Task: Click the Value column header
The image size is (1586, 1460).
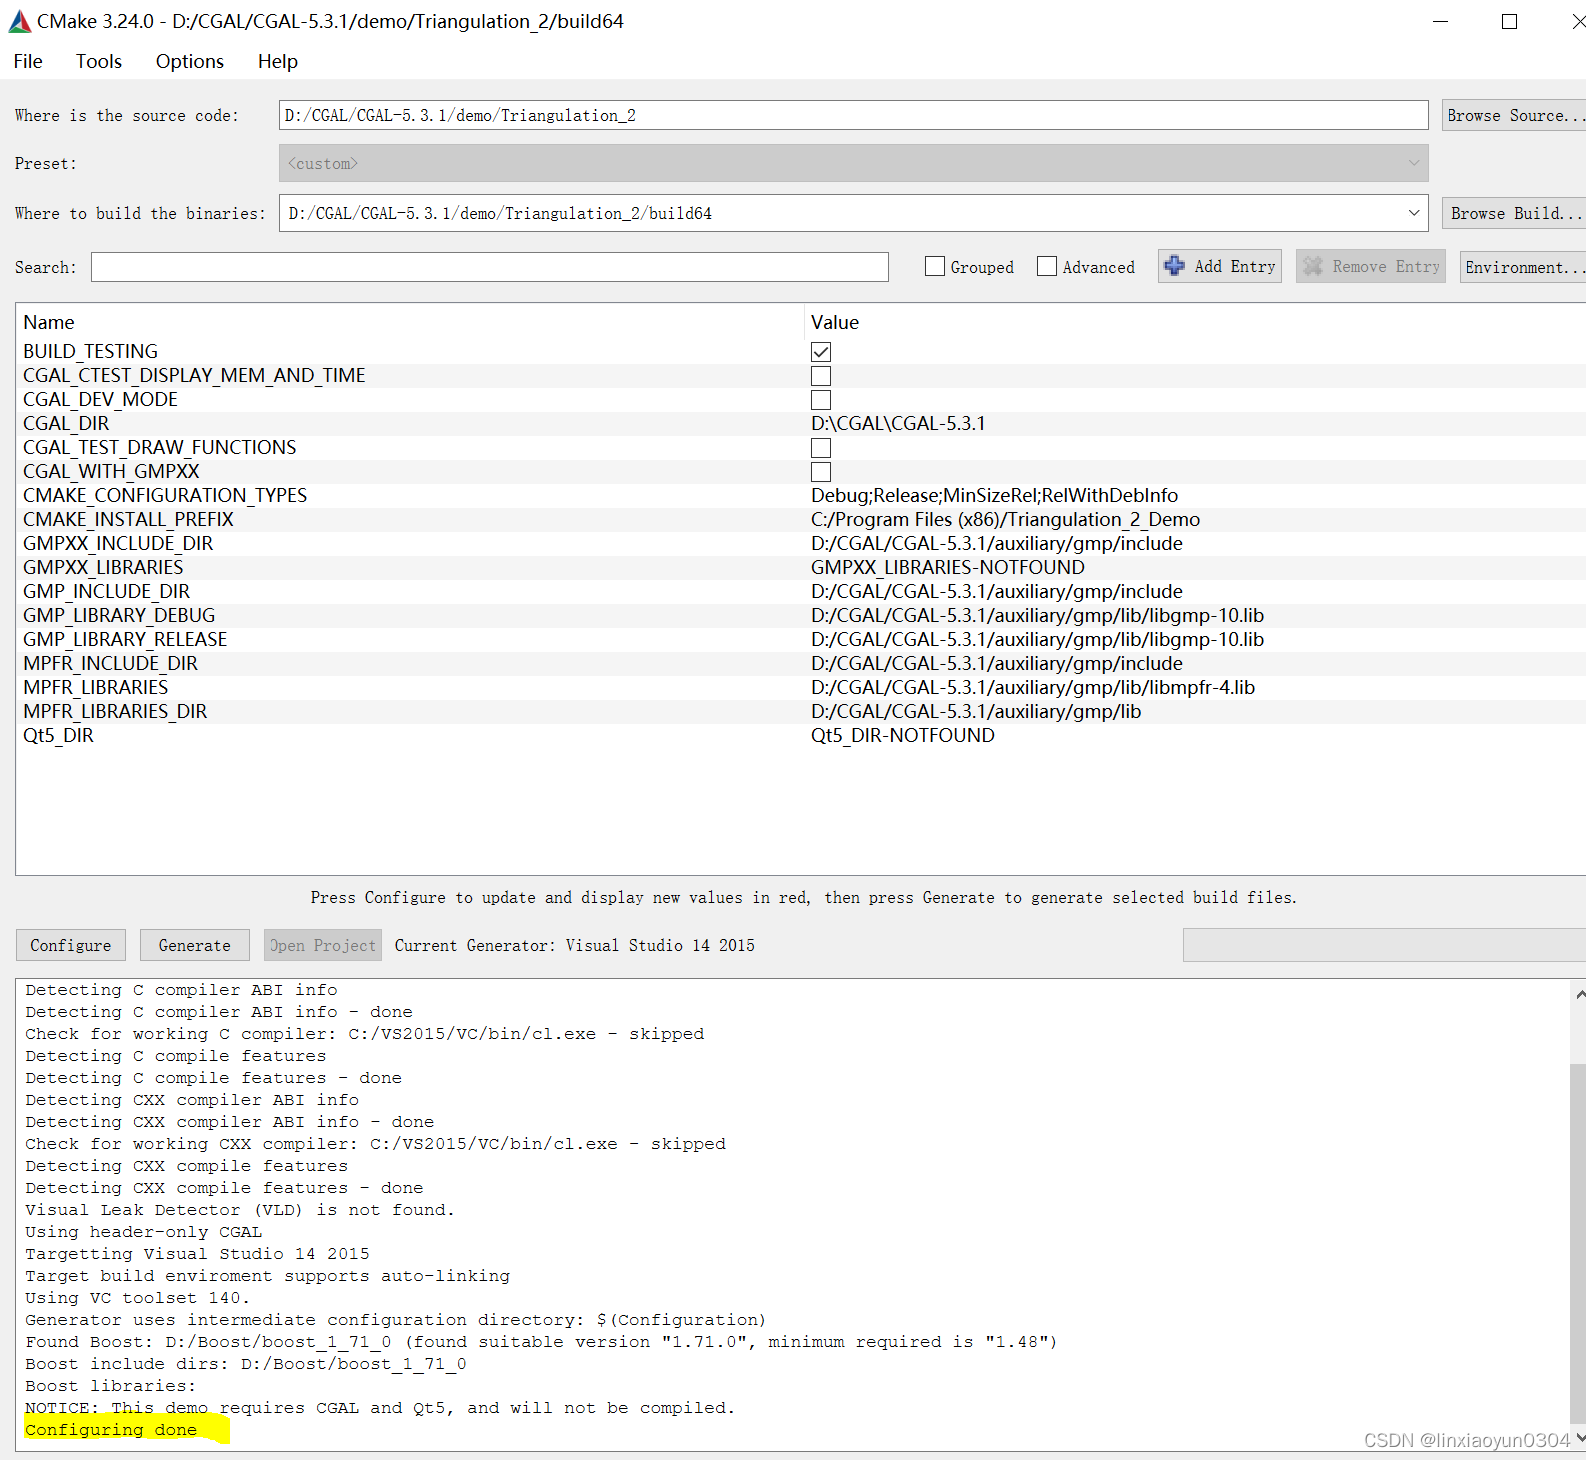Action: pyautogui.click(x=835, y=322)
